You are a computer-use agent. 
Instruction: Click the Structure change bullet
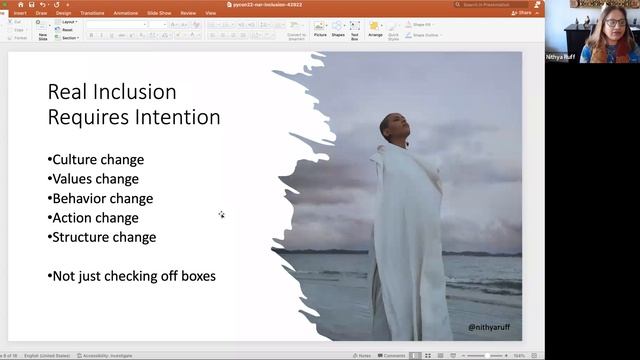pyautogui.click(x=102, y=237)
